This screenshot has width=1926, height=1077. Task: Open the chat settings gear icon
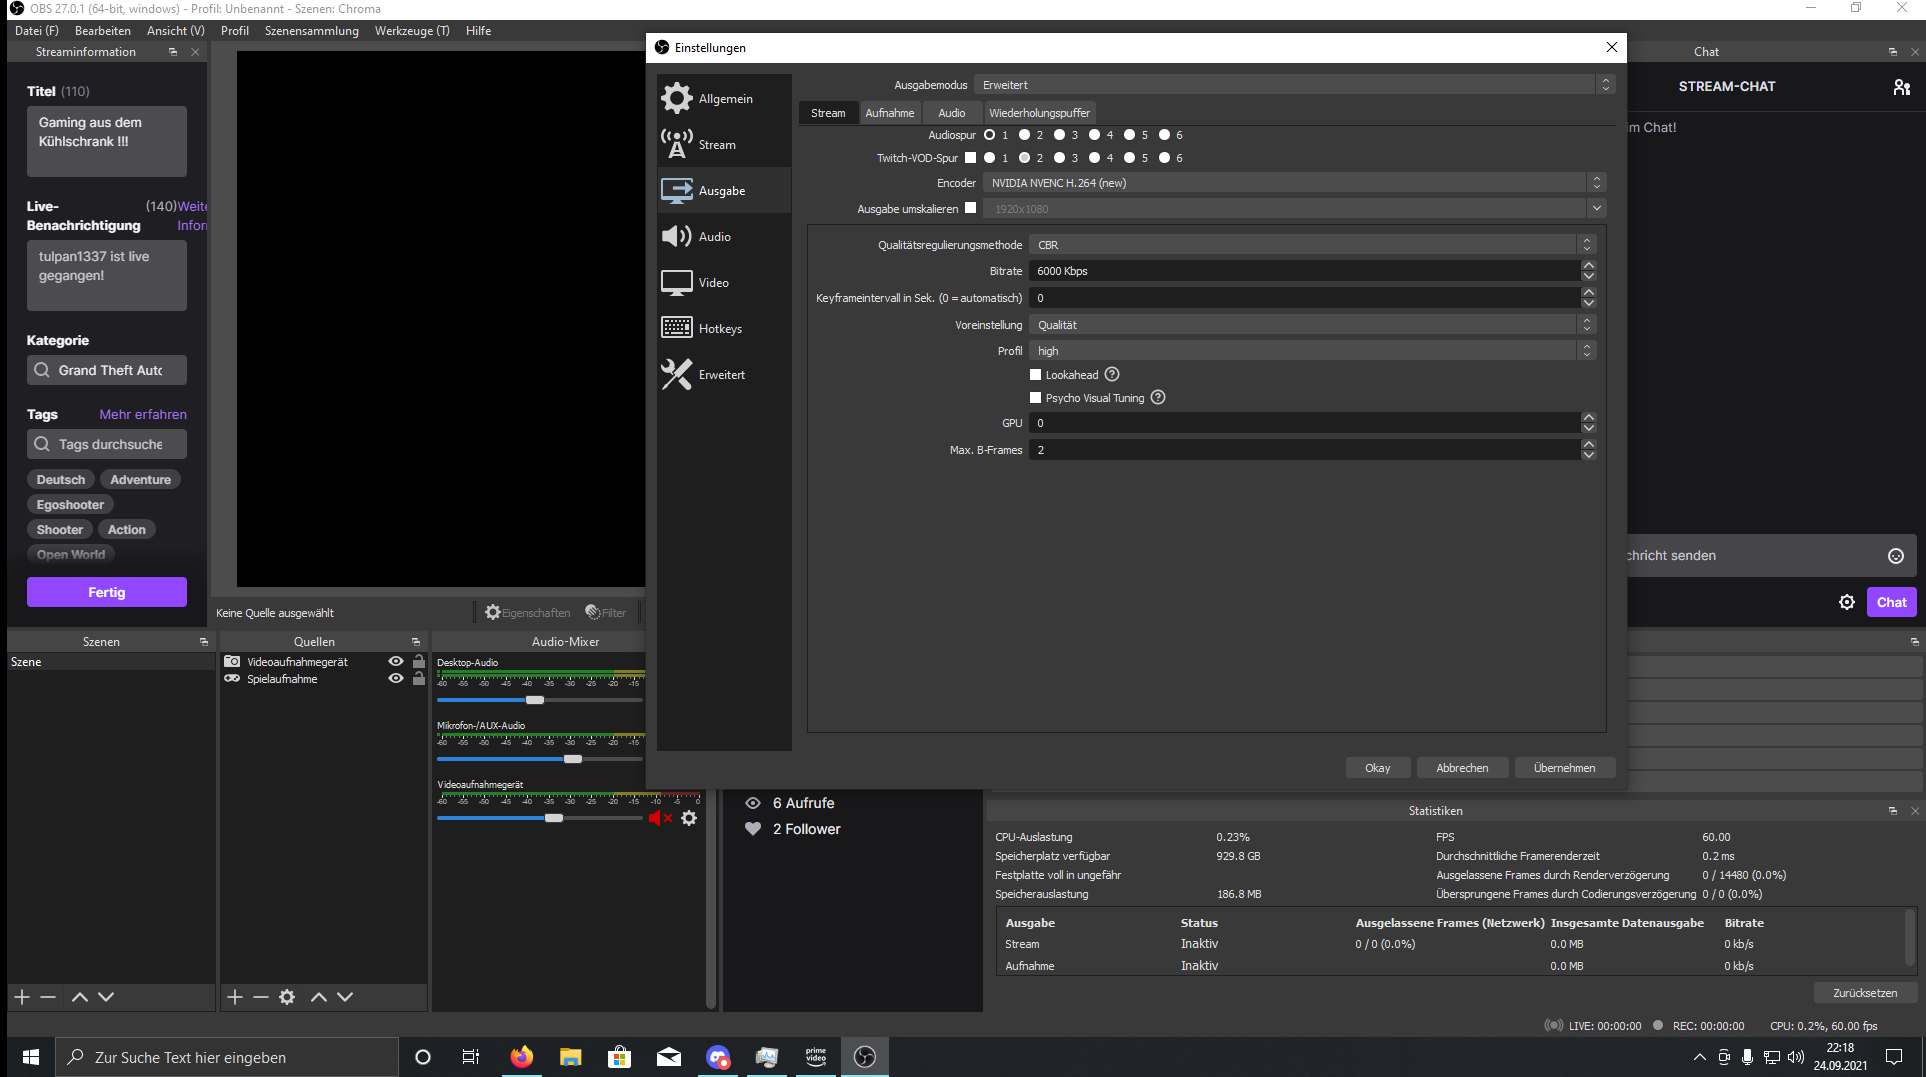click(1847, 602)
